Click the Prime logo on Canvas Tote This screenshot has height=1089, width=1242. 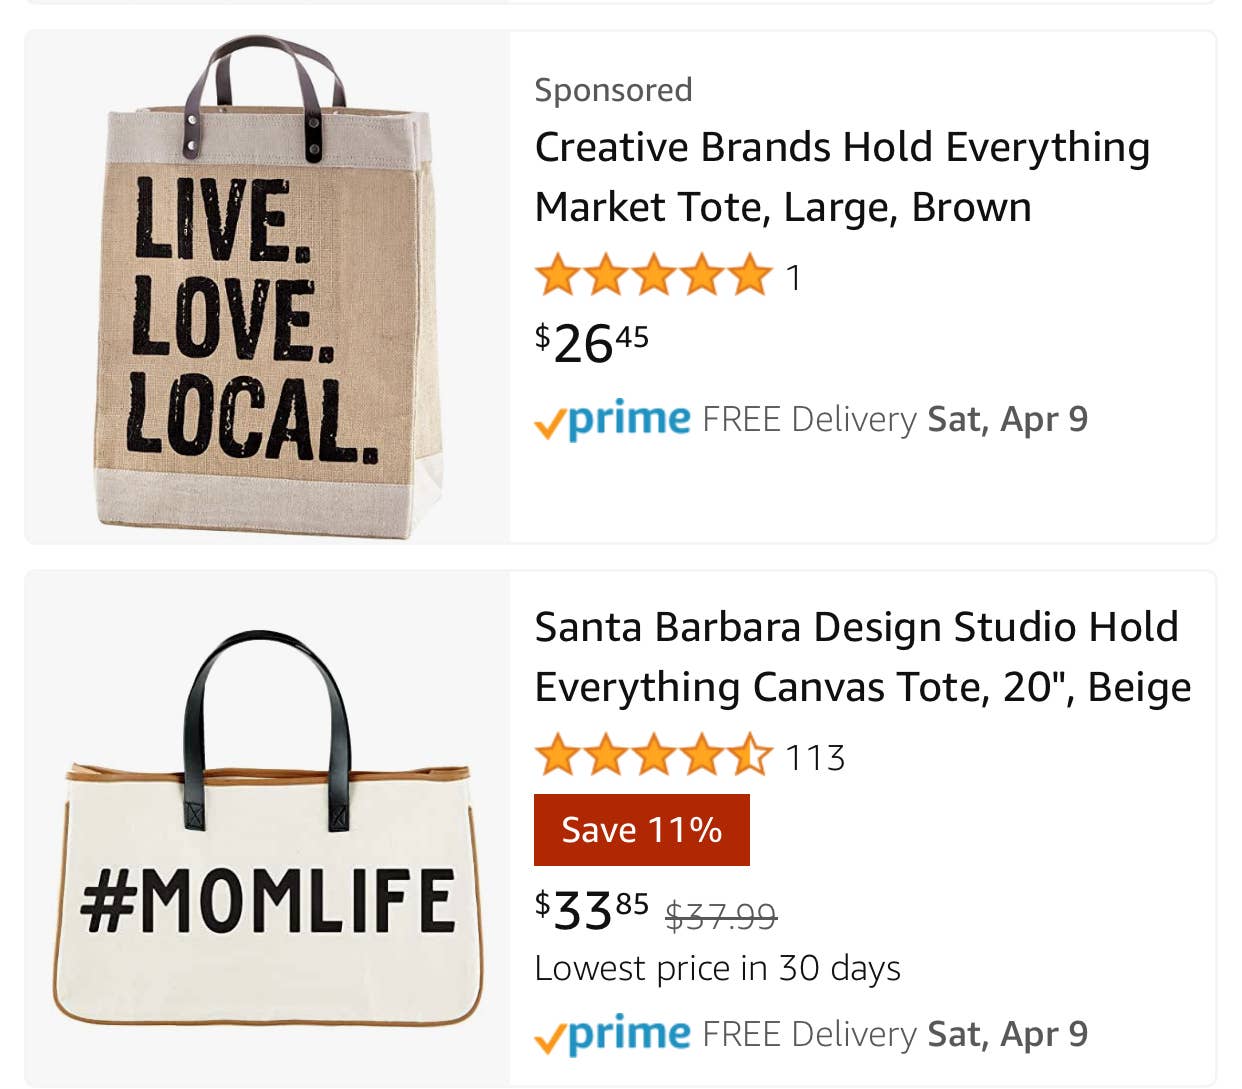628,1033
